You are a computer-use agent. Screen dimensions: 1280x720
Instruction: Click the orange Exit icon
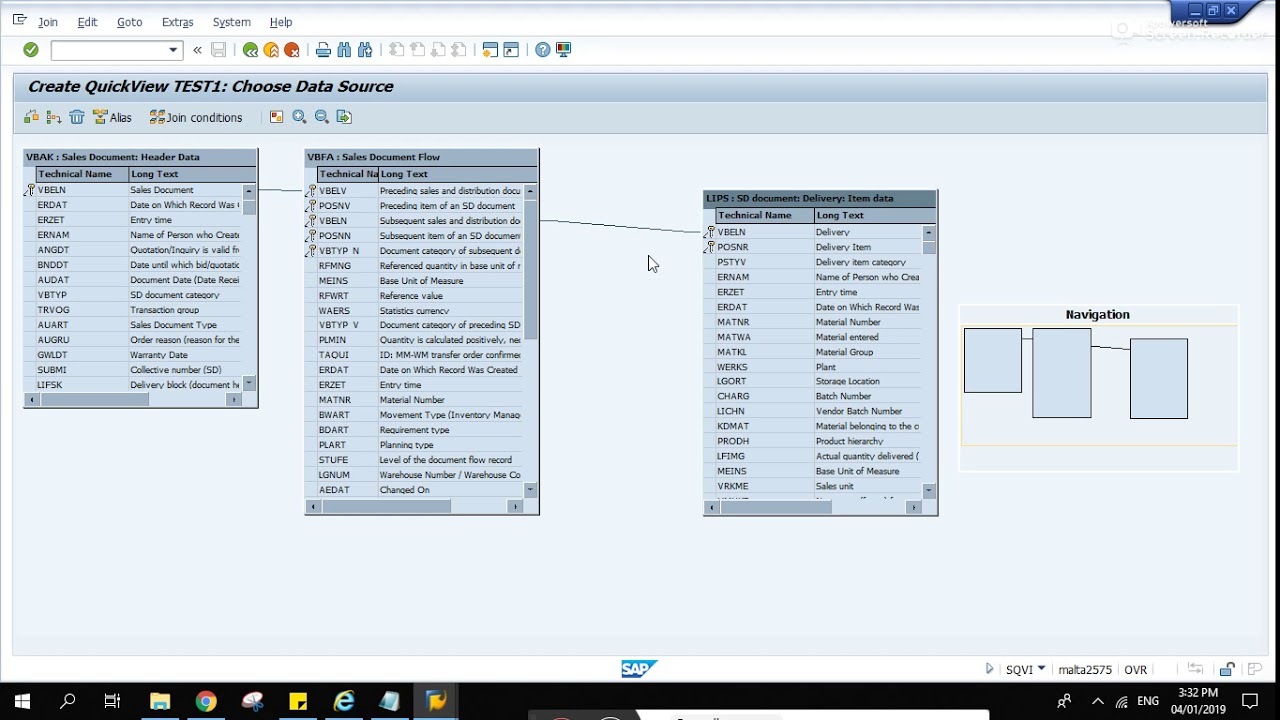(x=271, y=50)
